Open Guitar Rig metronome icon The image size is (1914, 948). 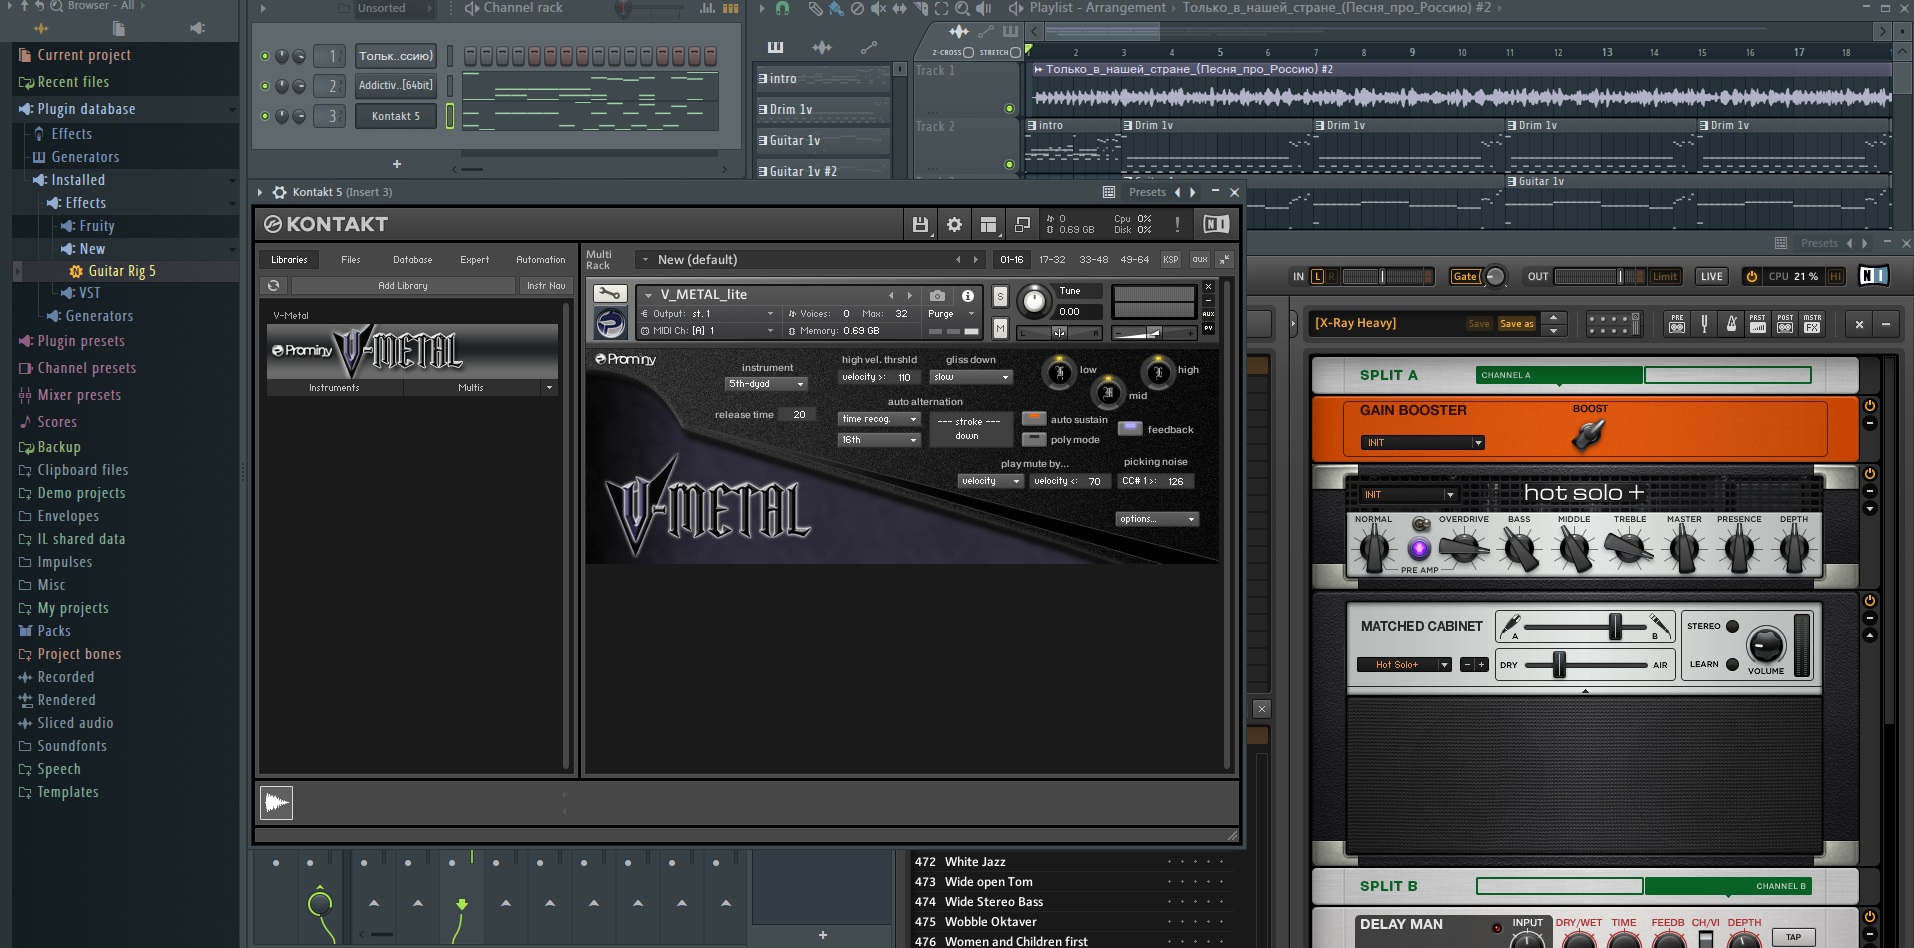pyautogui.click(x=1731, y=323)
